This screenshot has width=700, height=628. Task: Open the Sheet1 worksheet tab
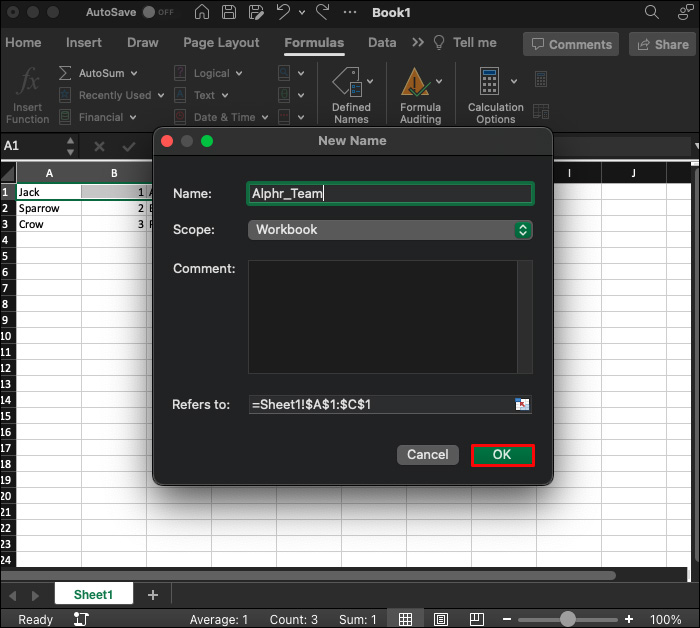click(x=93, y=595)
